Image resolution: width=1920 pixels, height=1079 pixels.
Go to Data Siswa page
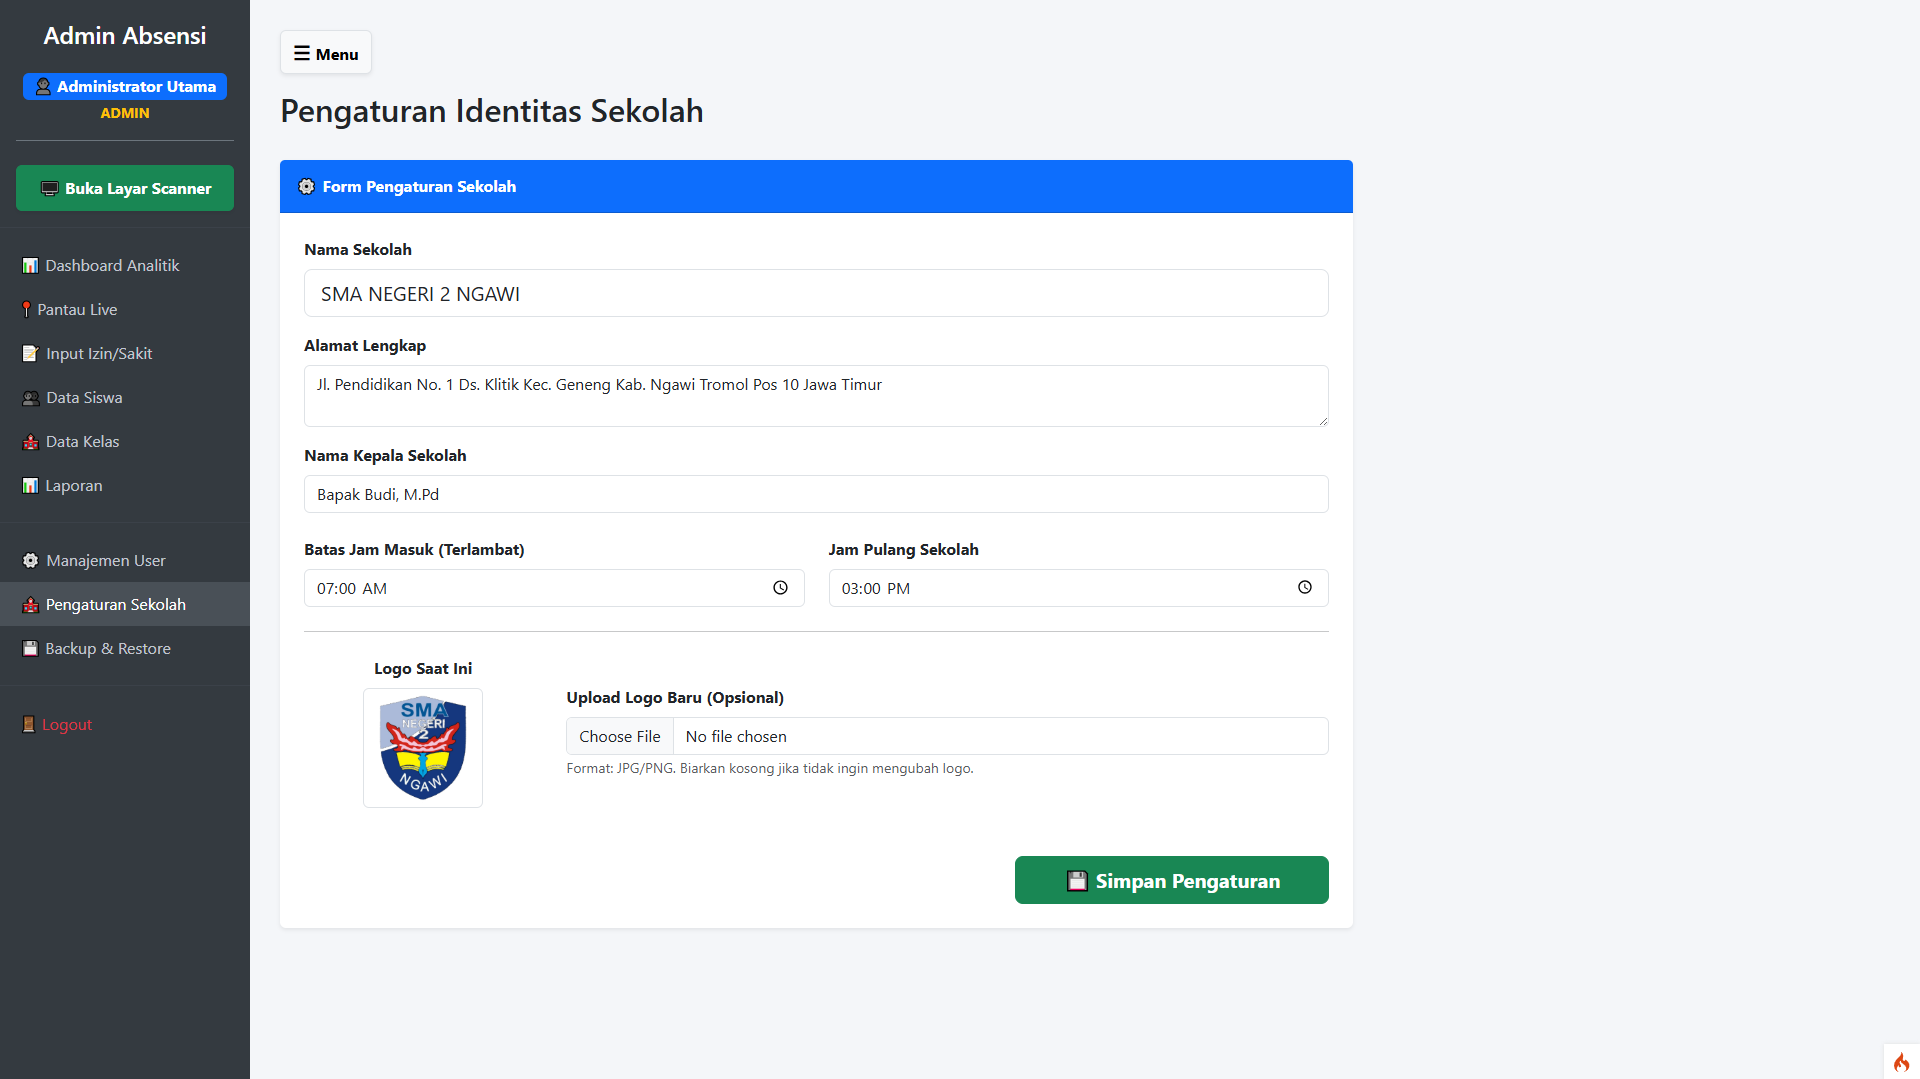click(84, 398)
